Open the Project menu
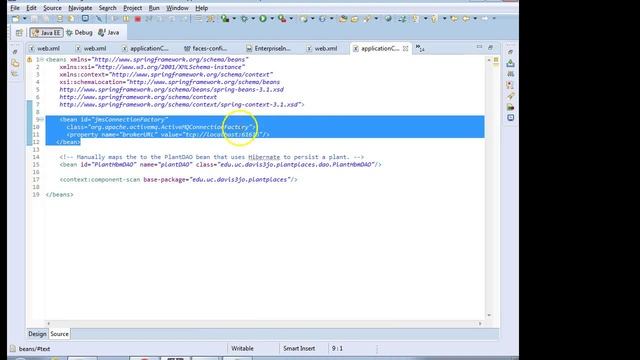The width and height of the screenshot is (640, 360). (133, 8)
